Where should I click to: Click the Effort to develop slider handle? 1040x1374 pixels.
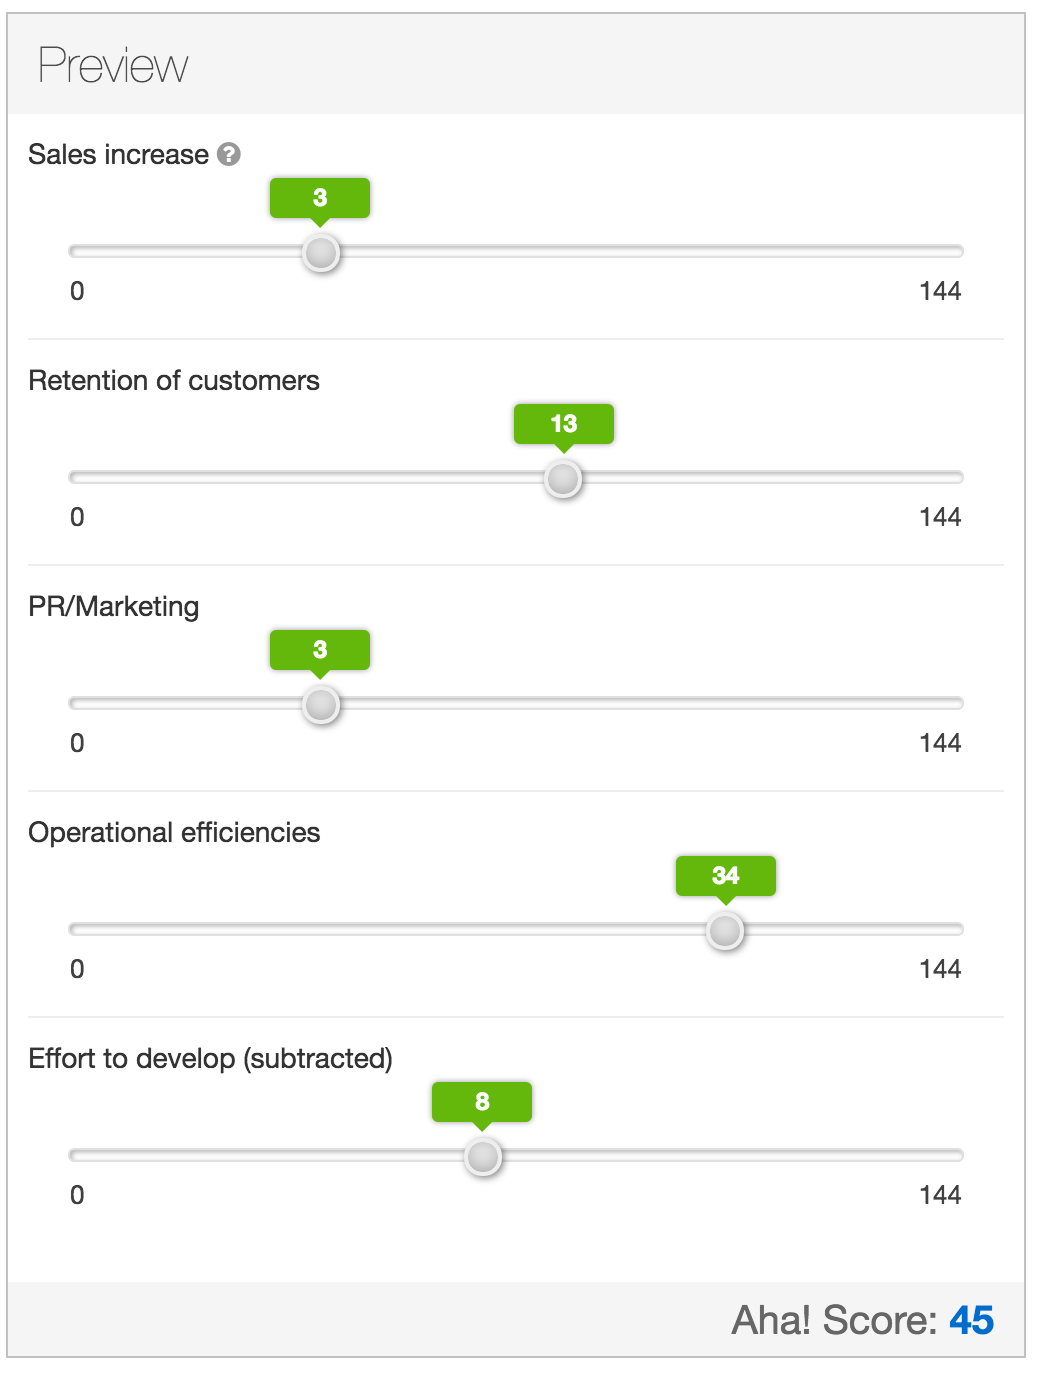(483, 1157)
